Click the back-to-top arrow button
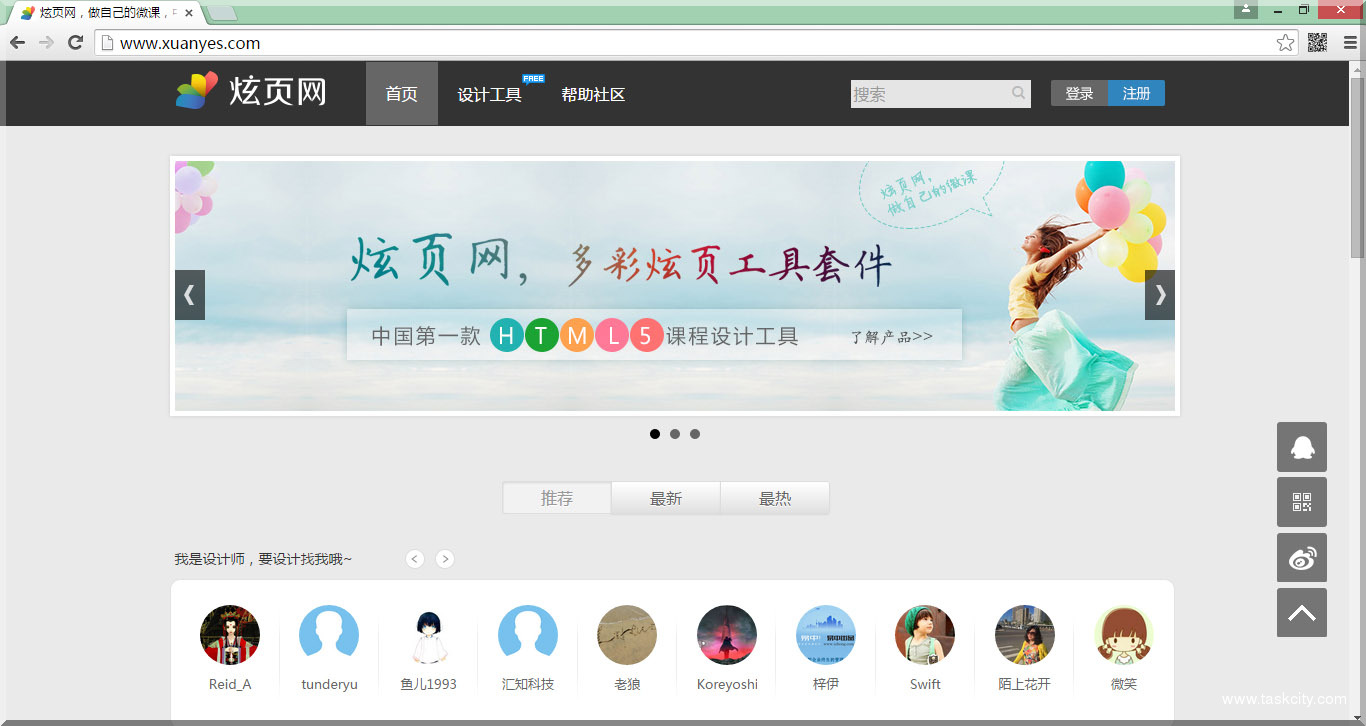Screen dimensions: 1366x726 [1301, 613]
